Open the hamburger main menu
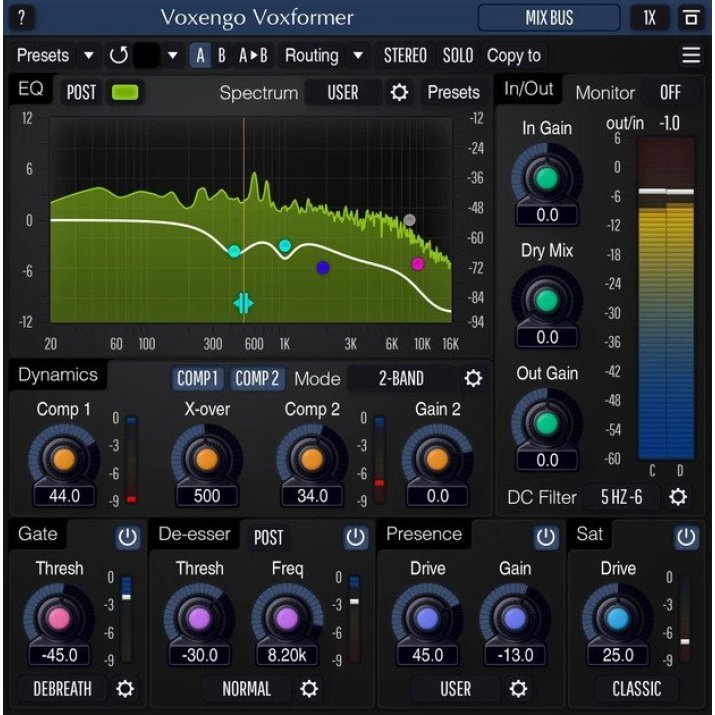The image size is (715, 715). point(691,55)
